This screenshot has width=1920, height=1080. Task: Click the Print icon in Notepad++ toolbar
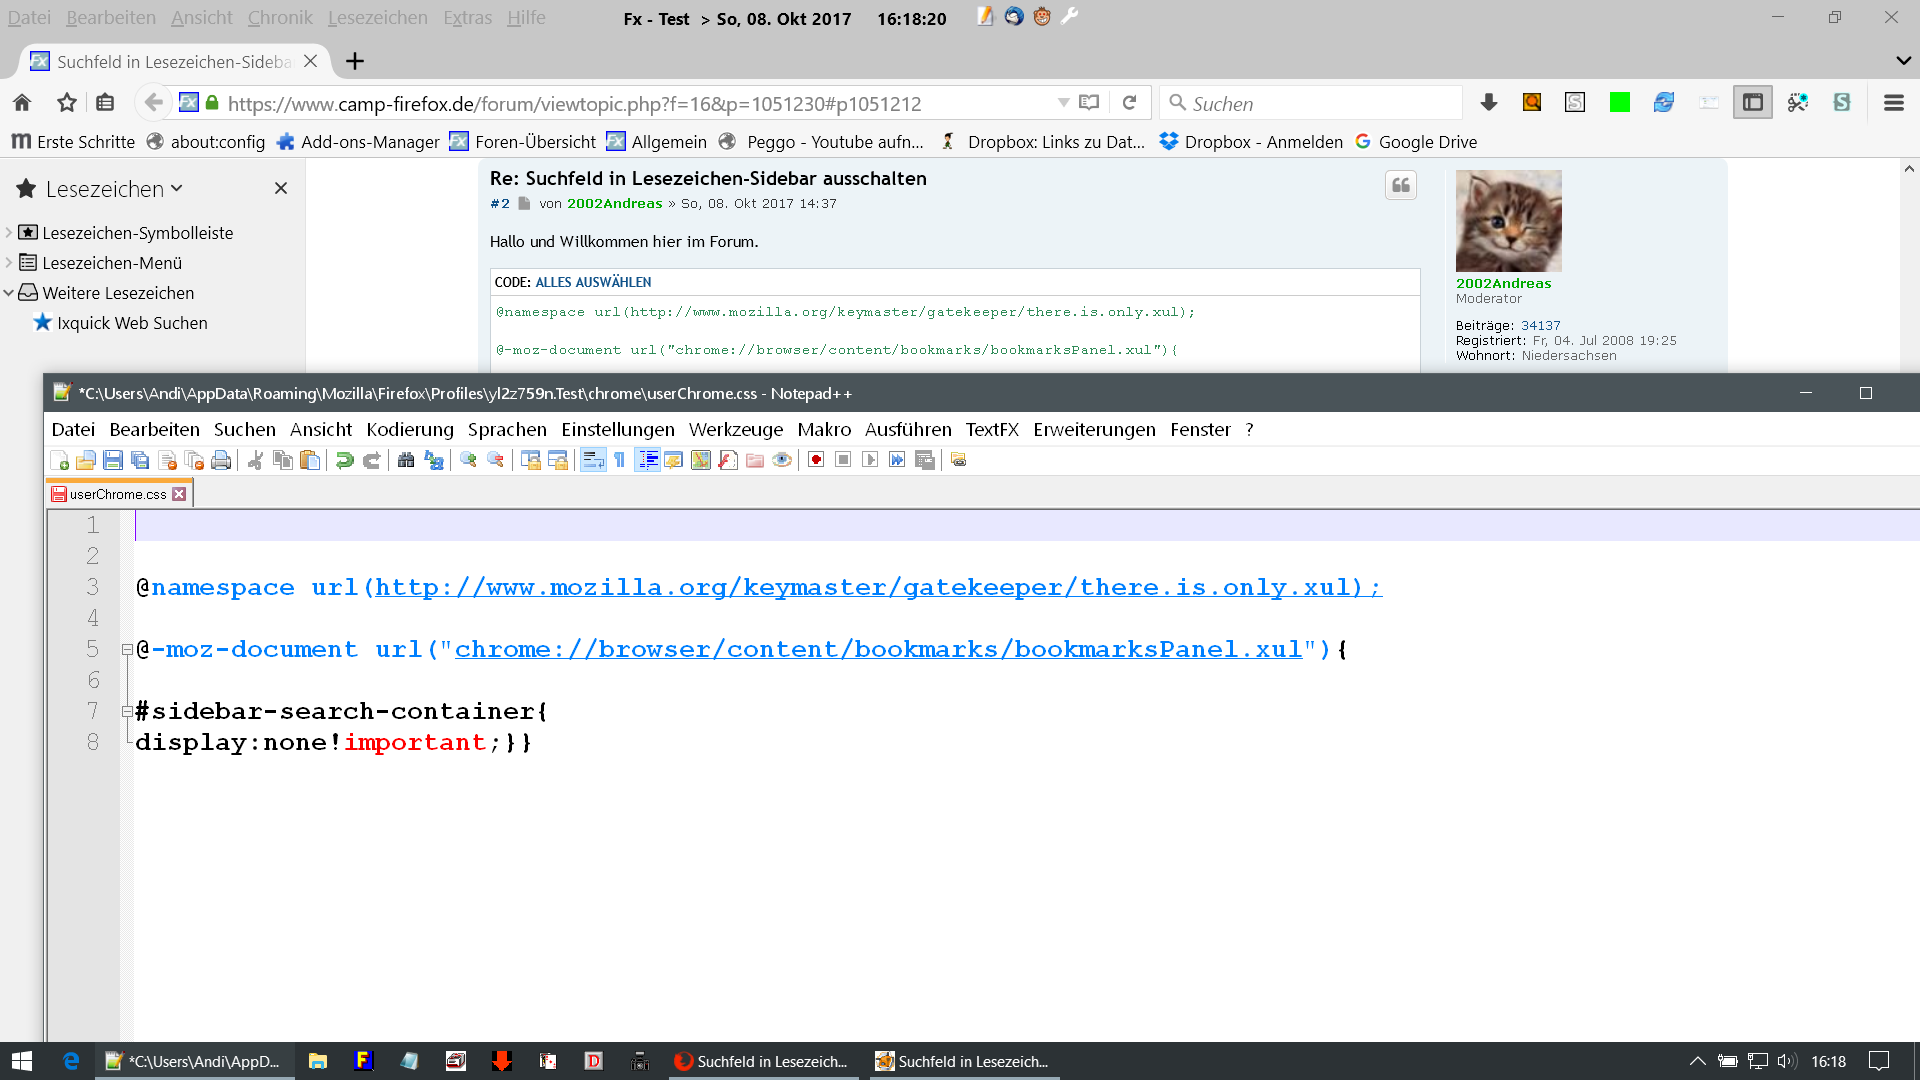pyautogui.click(x=222, y=460)
